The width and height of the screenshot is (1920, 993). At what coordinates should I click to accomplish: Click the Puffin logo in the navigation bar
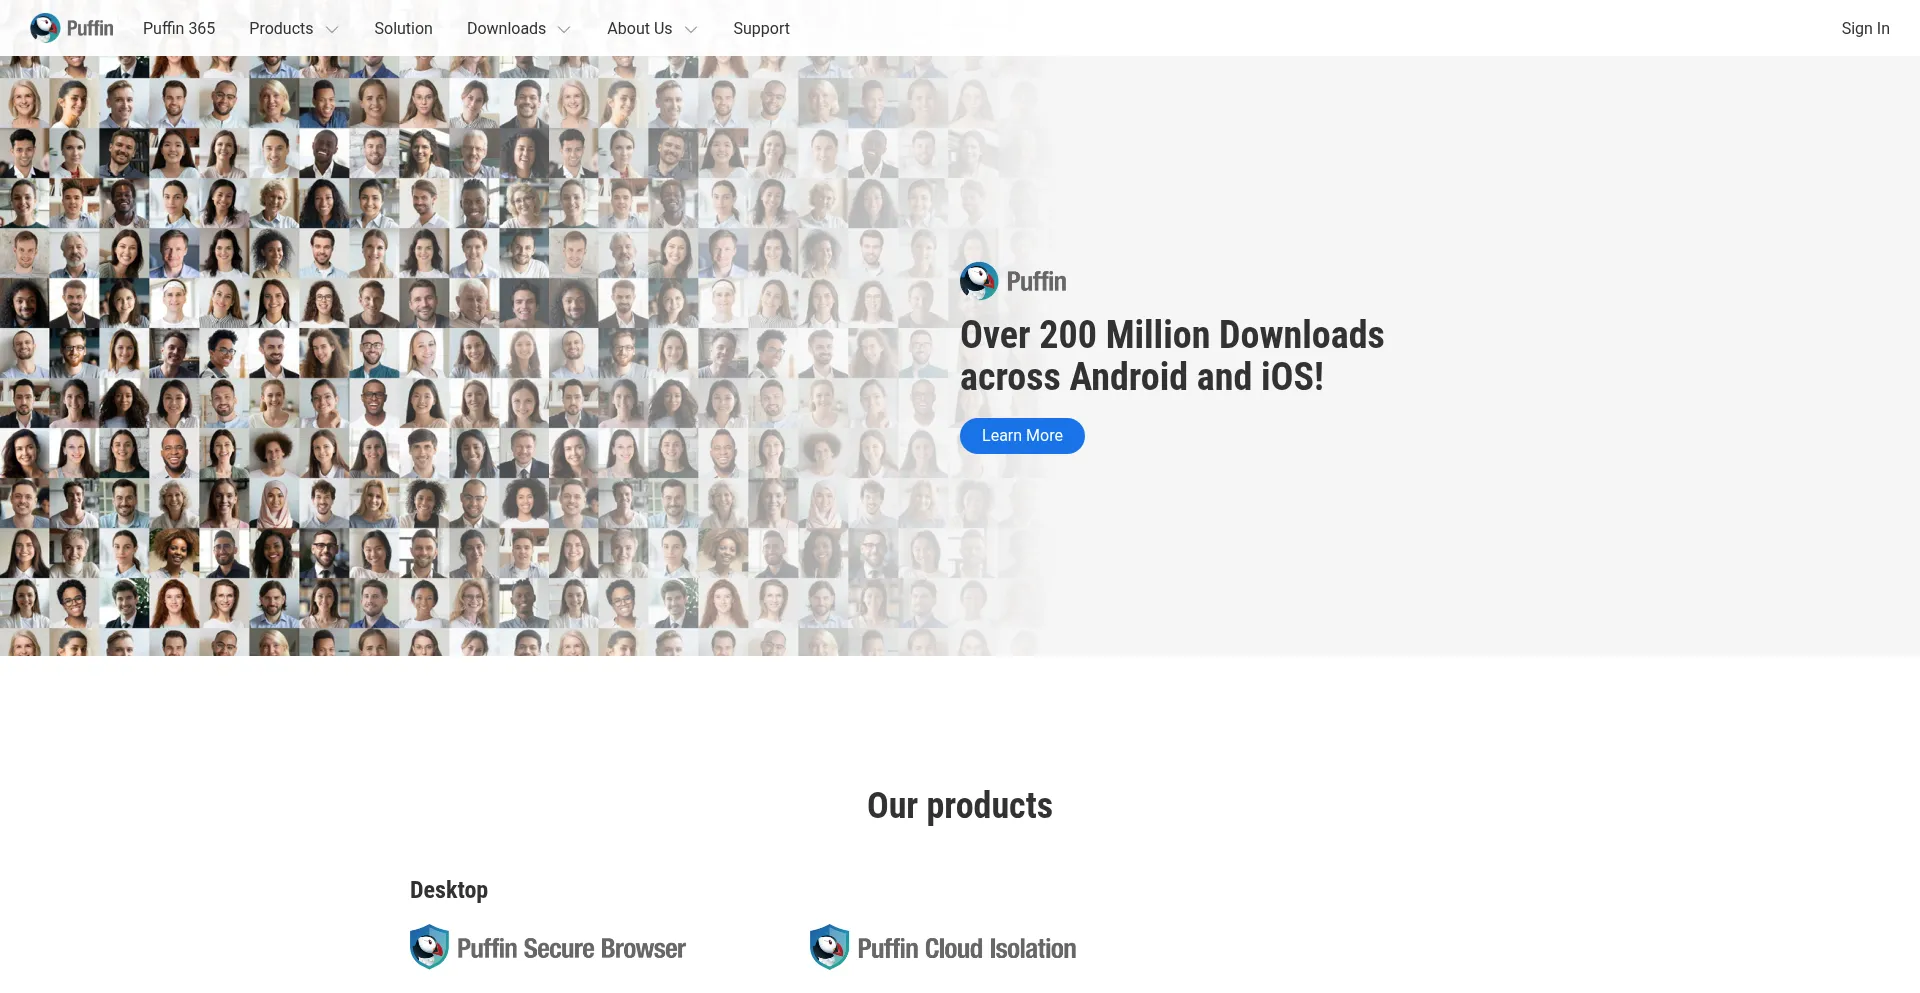click(71, 27)
